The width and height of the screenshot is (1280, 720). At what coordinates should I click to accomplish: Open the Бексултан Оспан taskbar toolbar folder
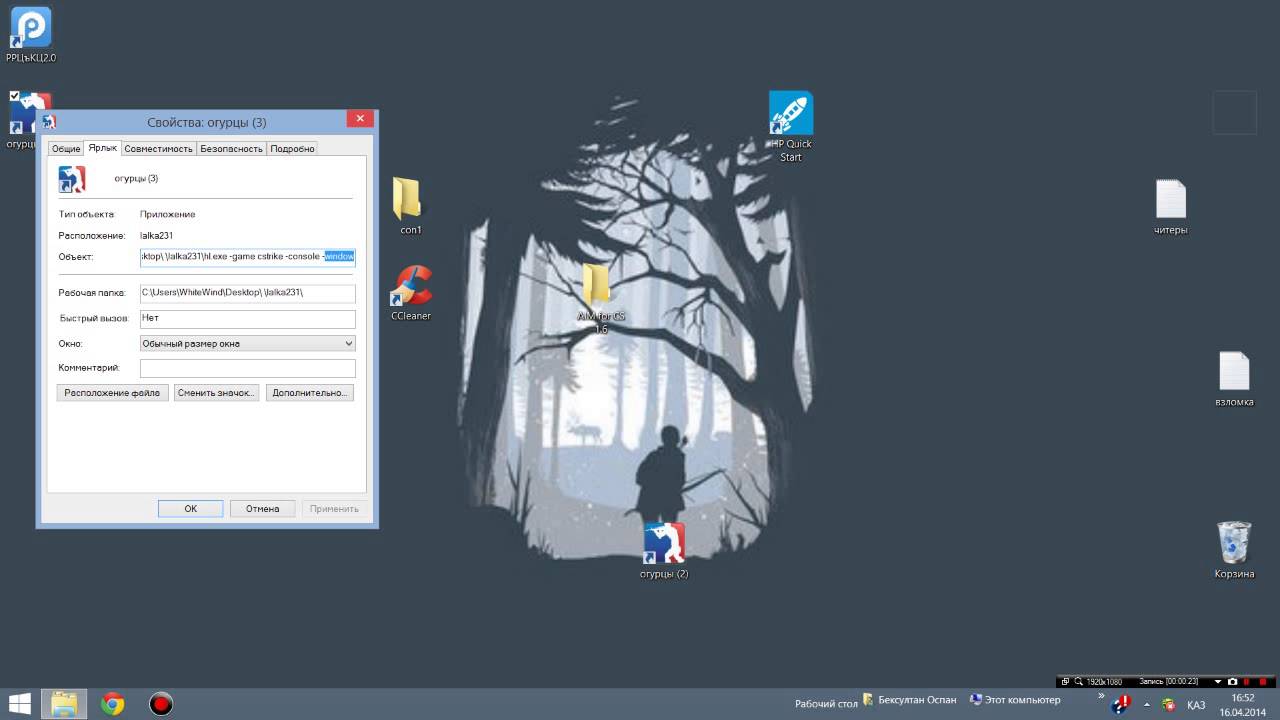(x=908, y=701)
